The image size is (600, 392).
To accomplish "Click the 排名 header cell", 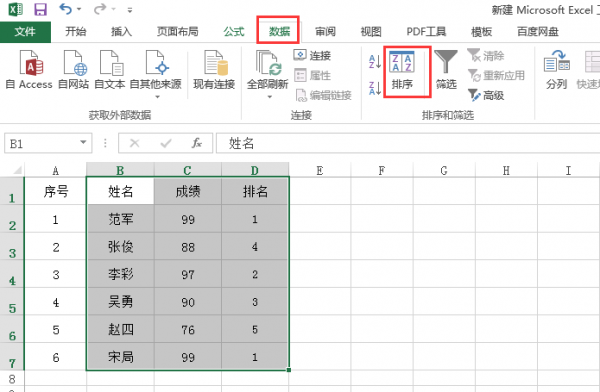I will click(x=255, y=191).
